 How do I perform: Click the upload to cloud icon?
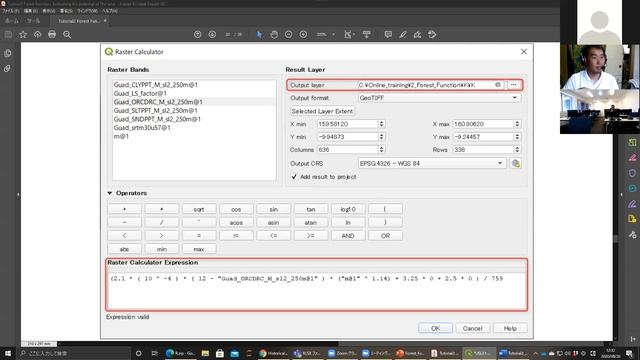point(38,35)
